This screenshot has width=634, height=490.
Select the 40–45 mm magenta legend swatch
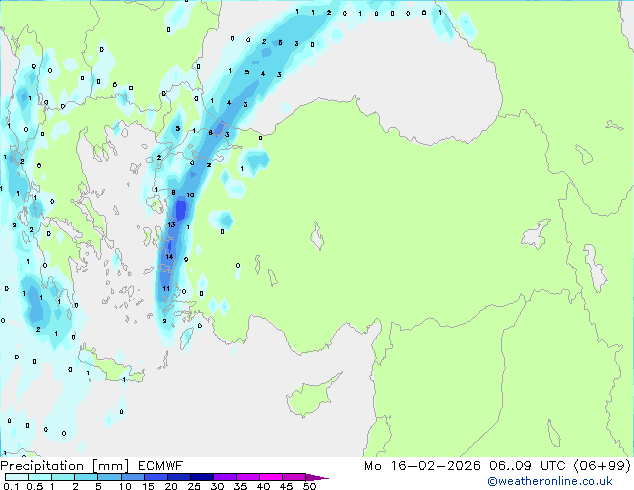coord(271,477)
